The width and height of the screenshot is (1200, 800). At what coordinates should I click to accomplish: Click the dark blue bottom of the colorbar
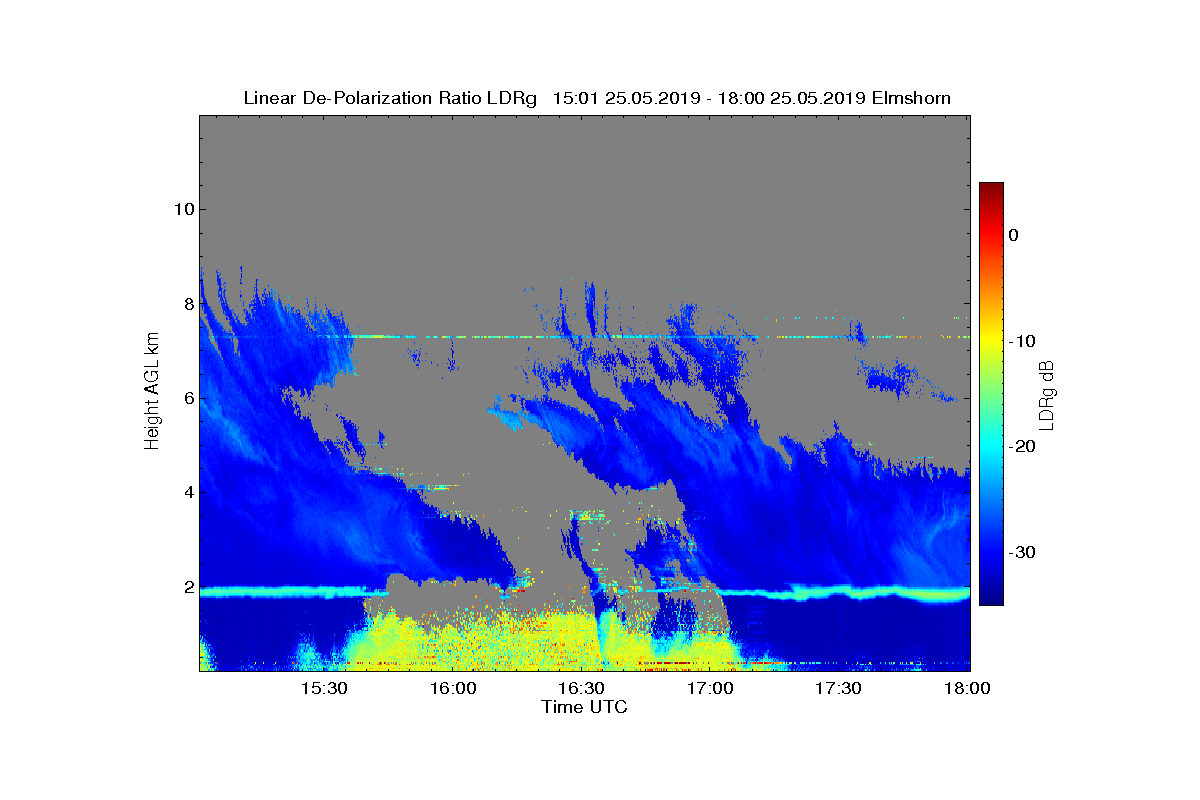click(991, 597)
